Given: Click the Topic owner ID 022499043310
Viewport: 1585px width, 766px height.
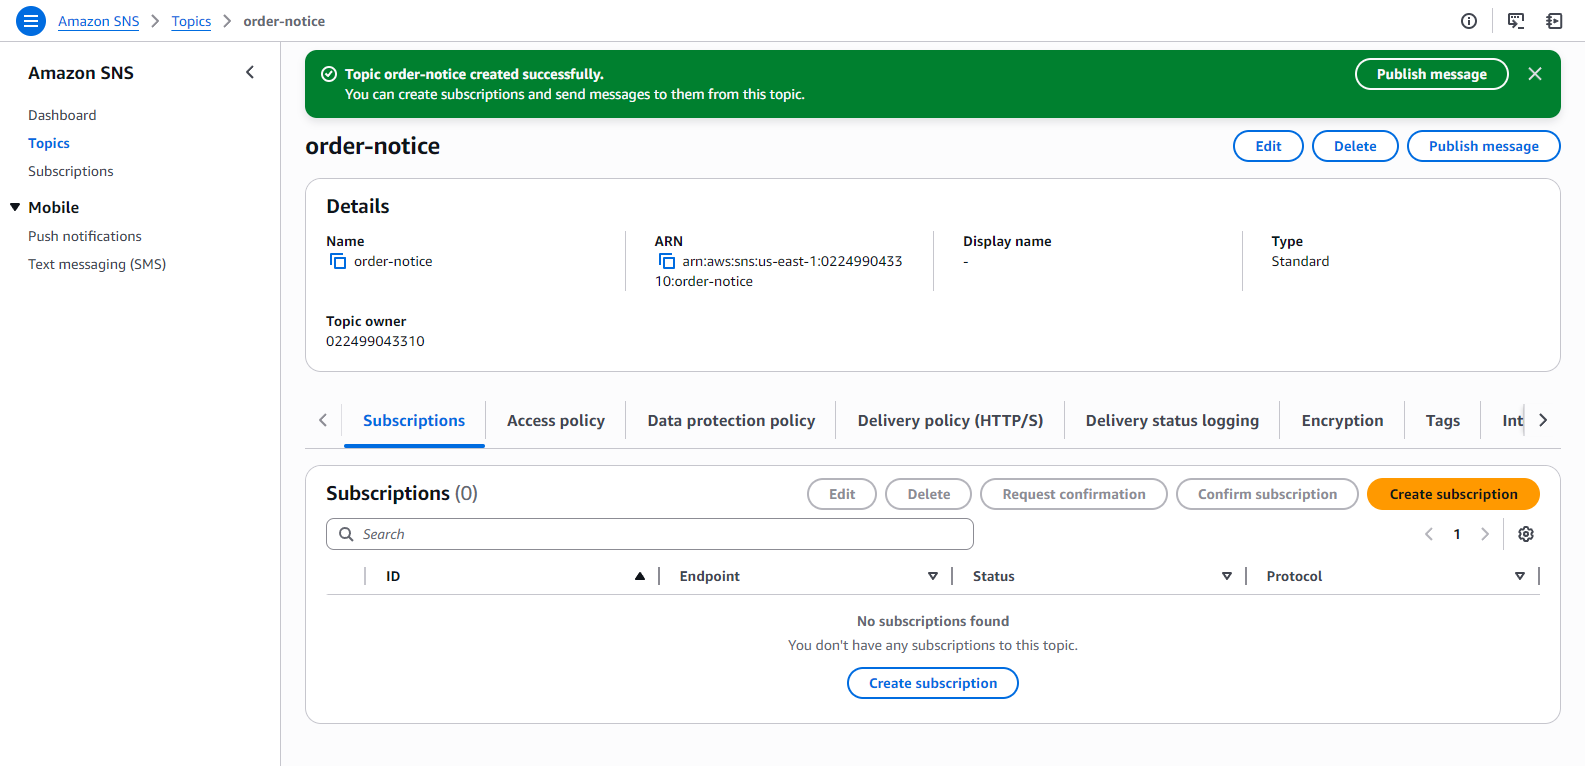Looking at the screenshot, I should [375, 341].
